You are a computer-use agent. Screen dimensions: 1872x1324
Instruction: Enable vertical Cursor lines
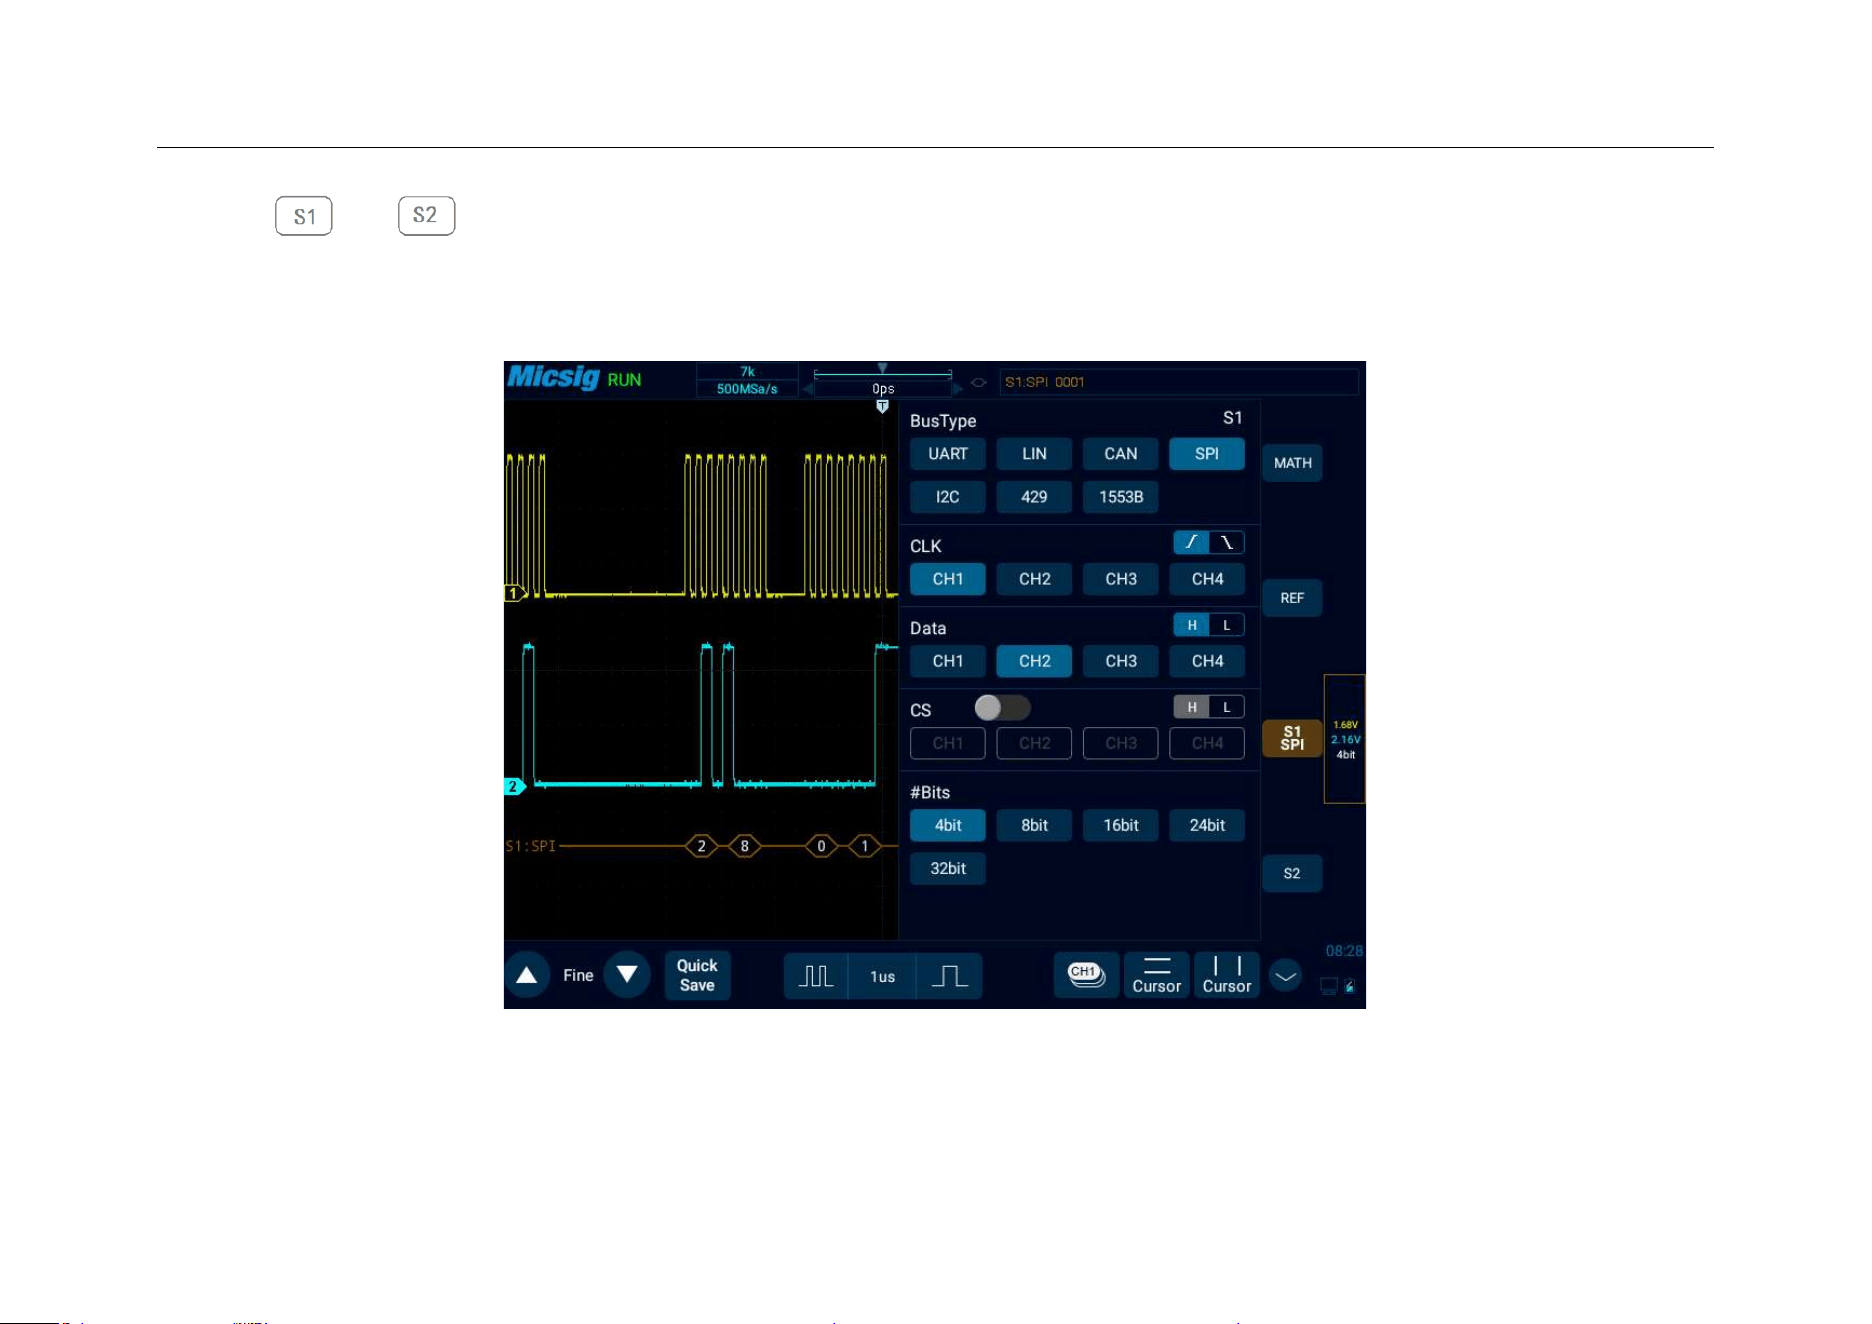point(1227,975)
